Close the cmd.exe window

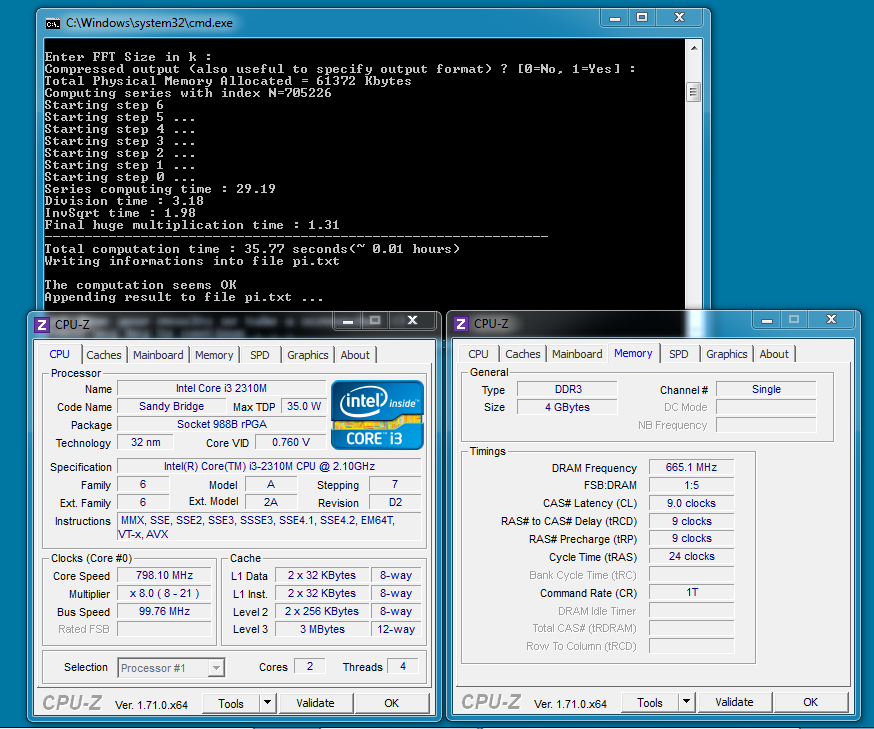coord(679,18)
